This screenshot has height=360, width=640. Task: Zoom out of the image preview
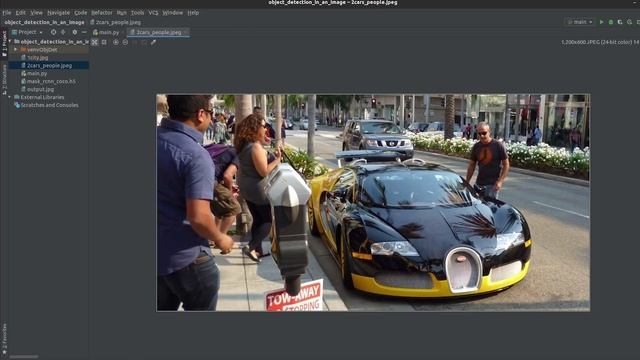[x=125, y=42]
